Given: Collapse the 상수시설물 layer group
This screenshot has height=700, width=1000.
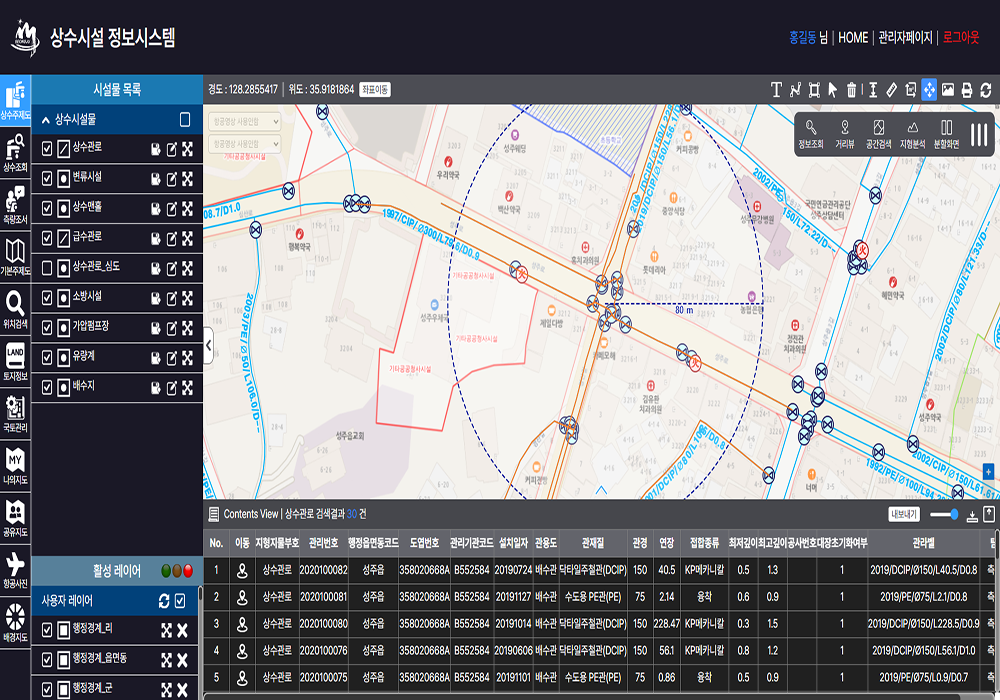Looking at the screenshot, I should 45,120.
